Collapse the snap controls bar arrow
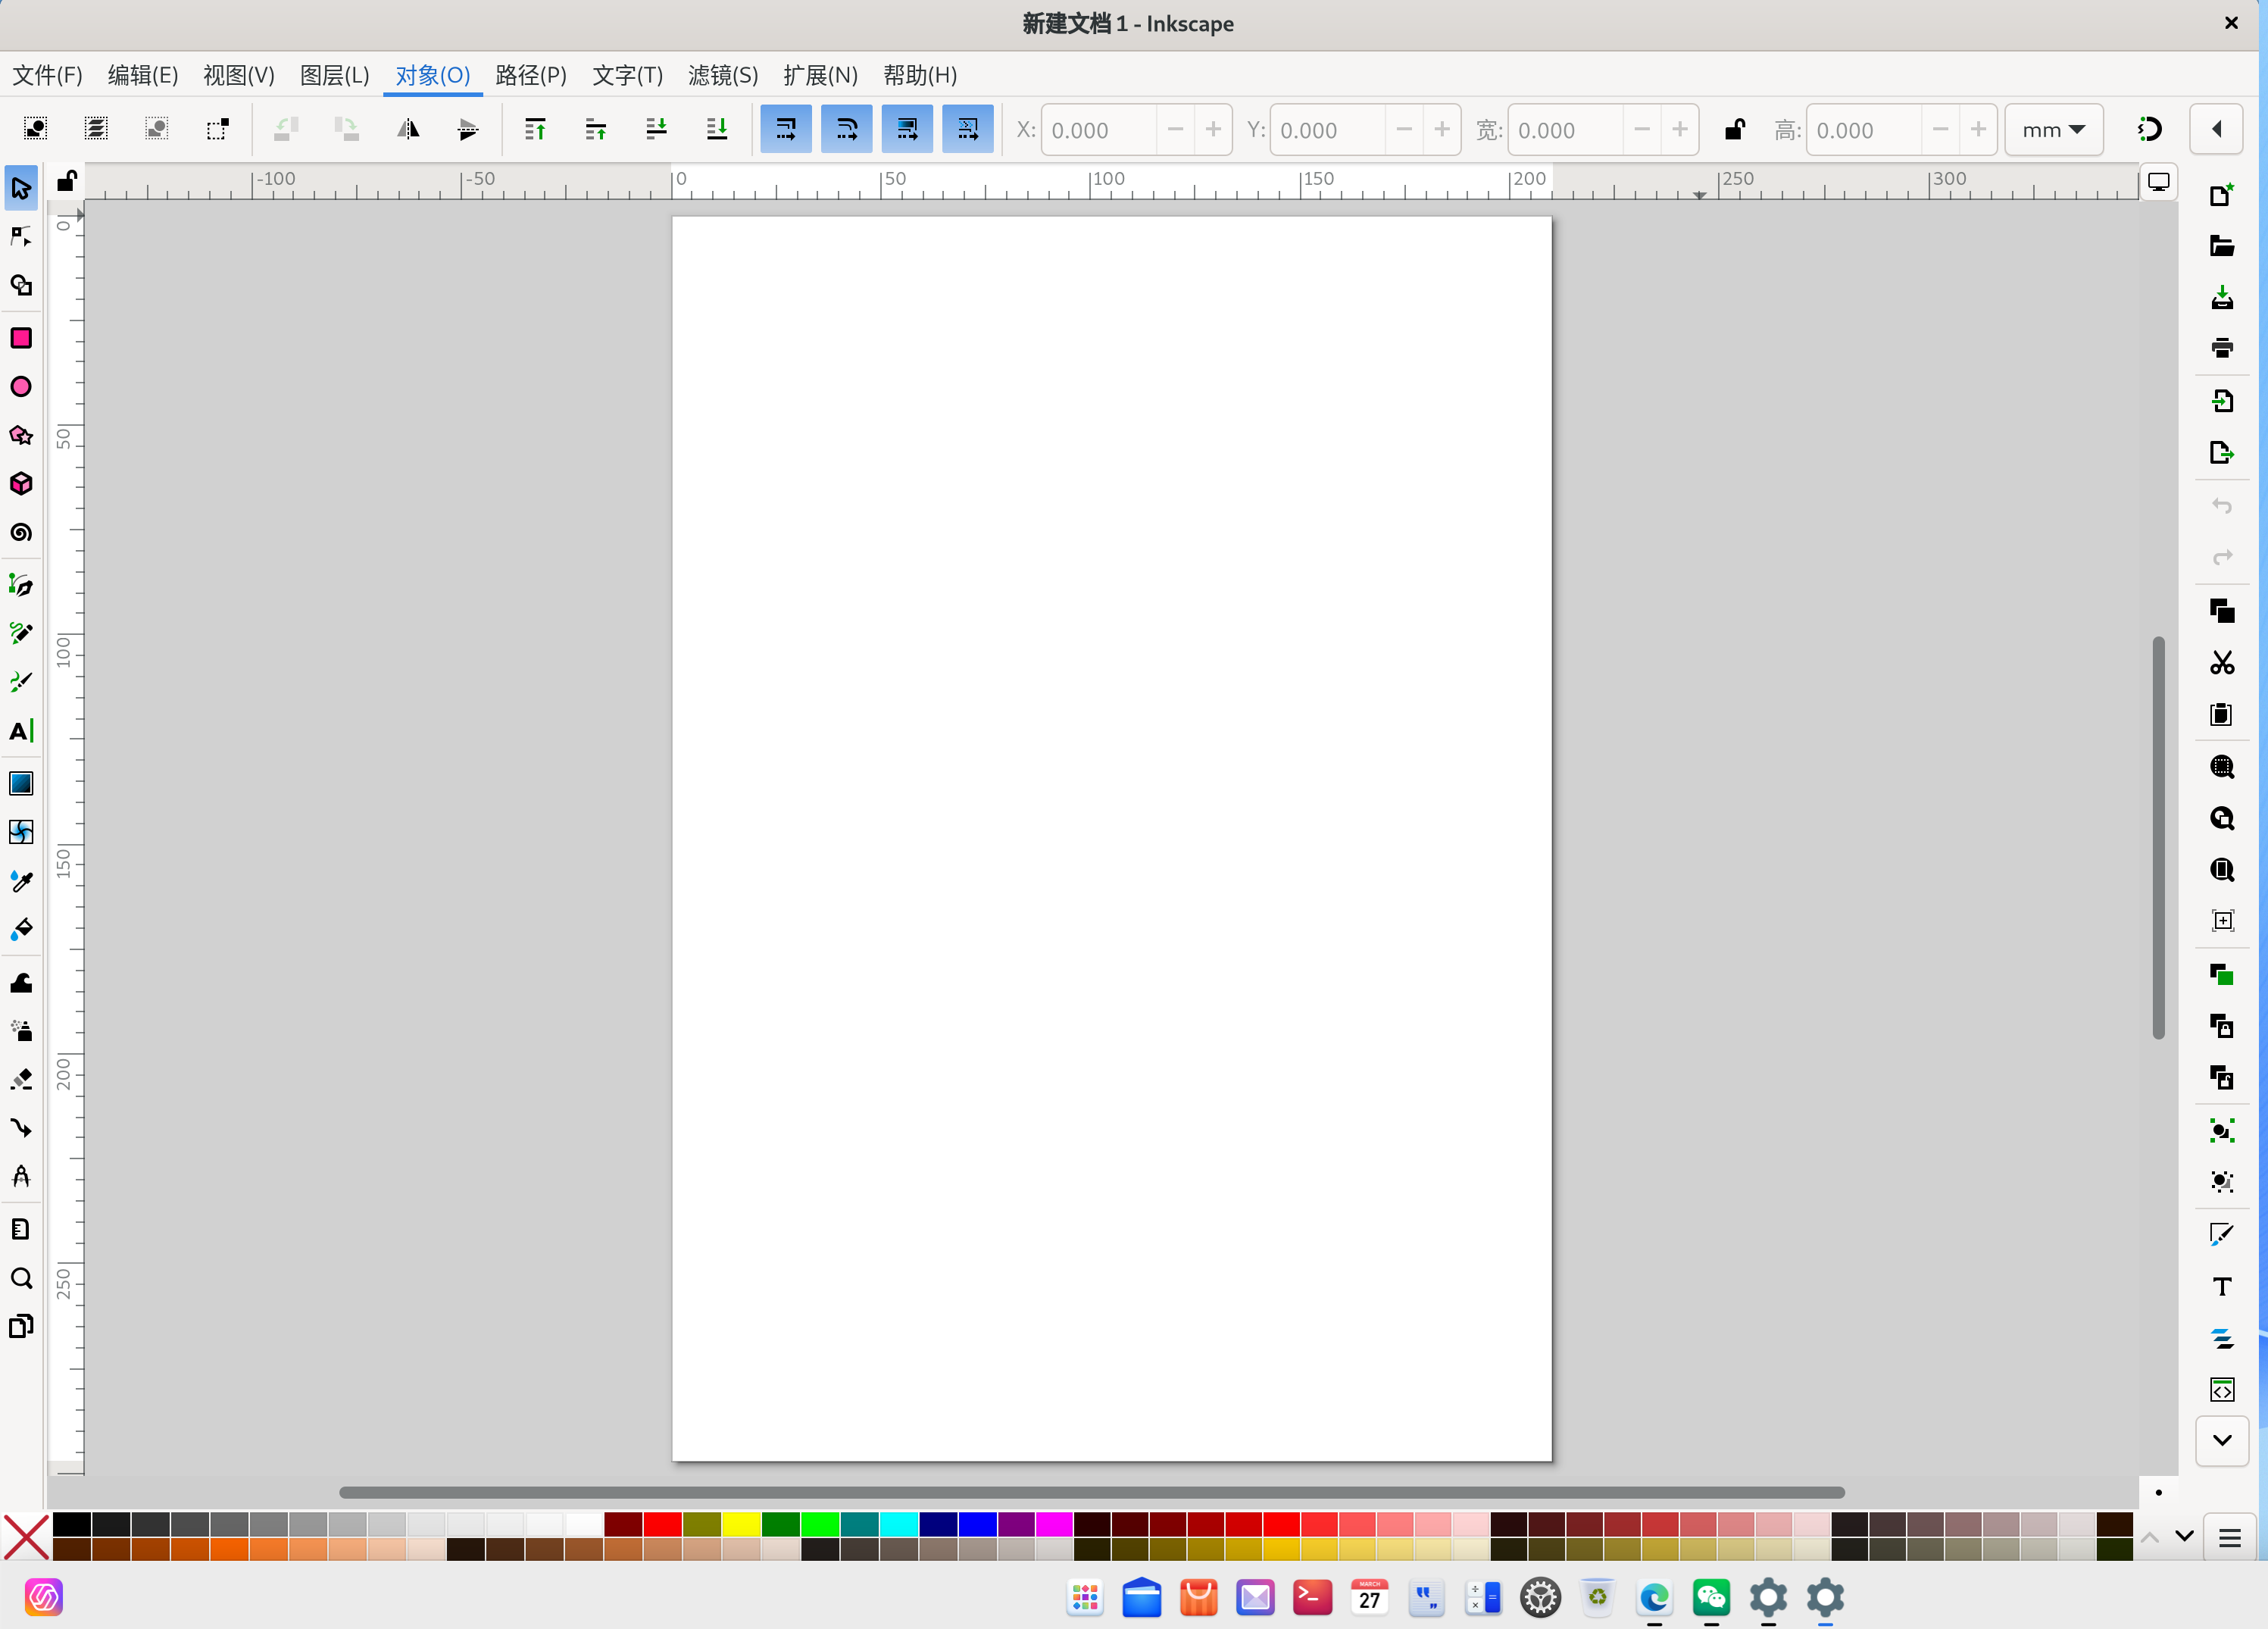 (x=2216, y=129)
